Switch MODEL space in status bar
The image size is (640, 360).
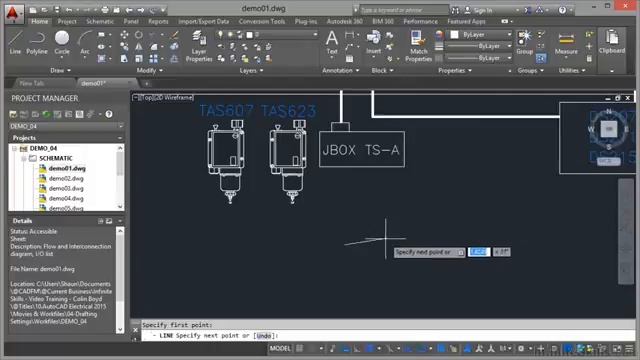pos(280,348)
